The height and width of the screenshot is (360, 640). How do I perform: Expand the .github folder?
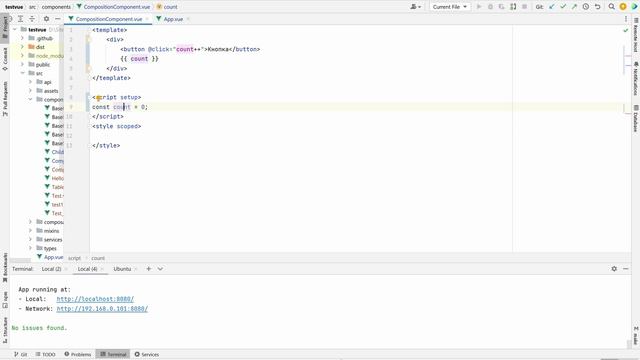[x=22, y=38]
